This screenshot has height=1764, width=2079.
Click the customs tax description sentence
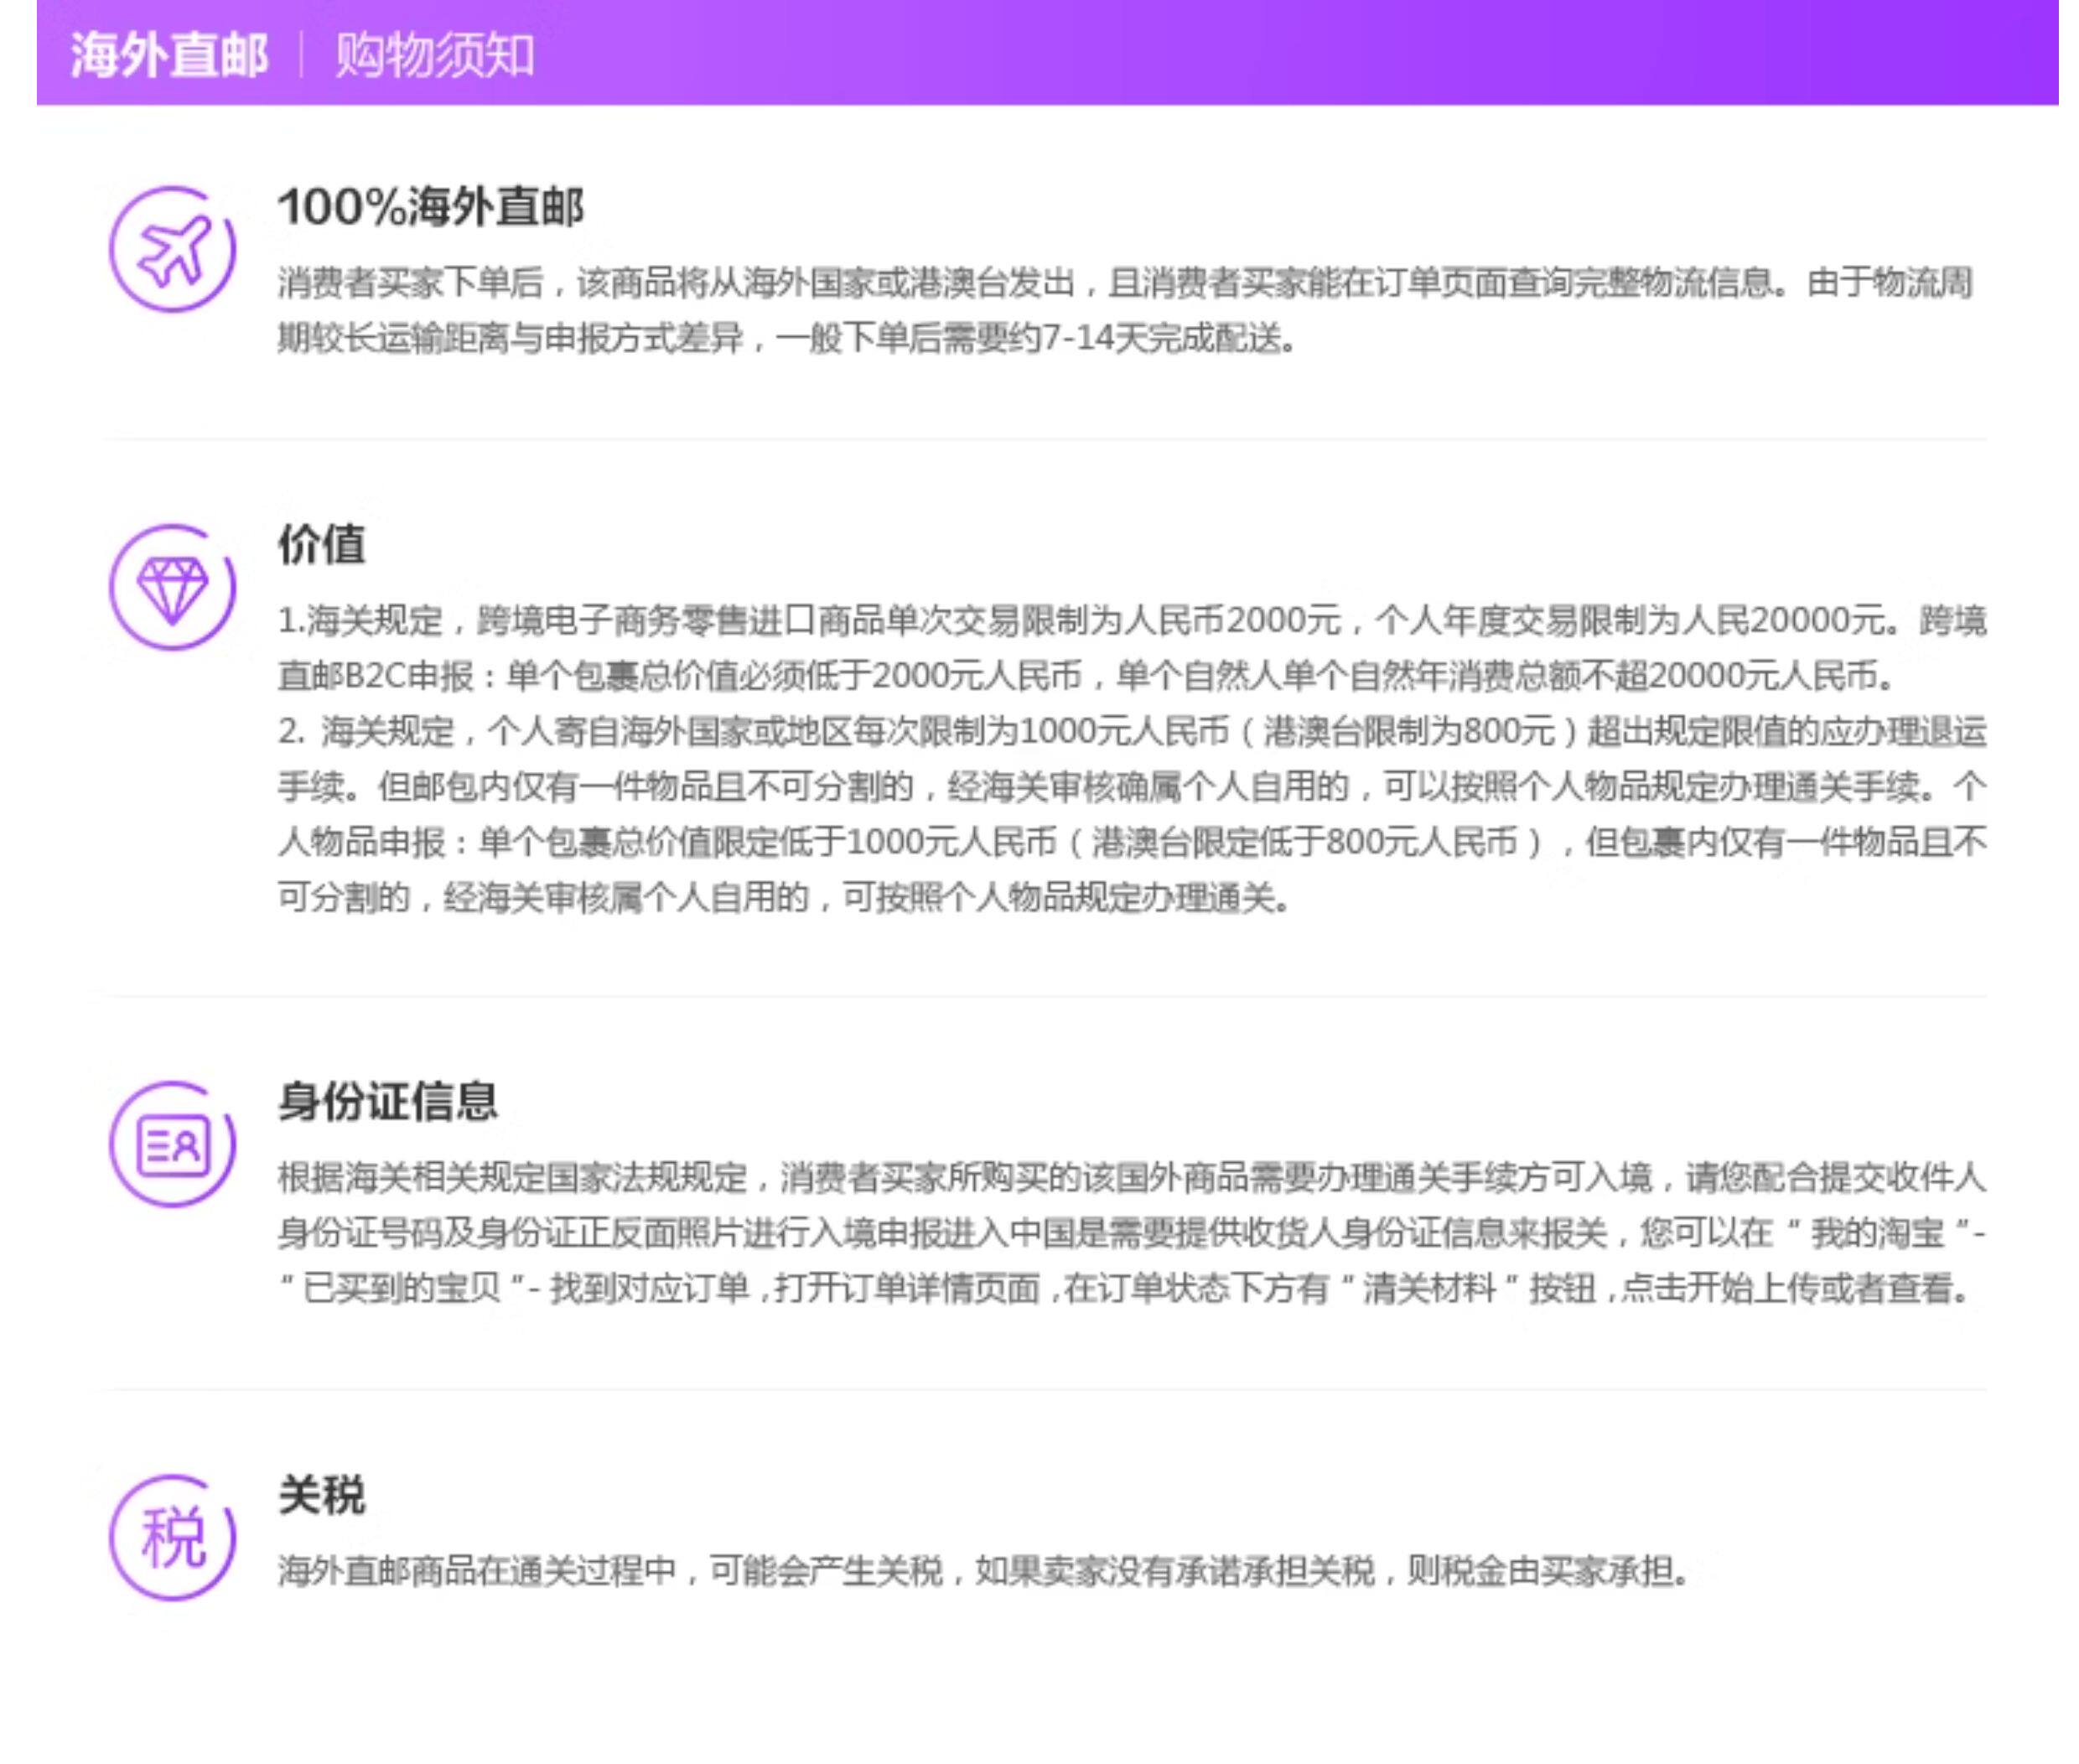point(983,1571)
